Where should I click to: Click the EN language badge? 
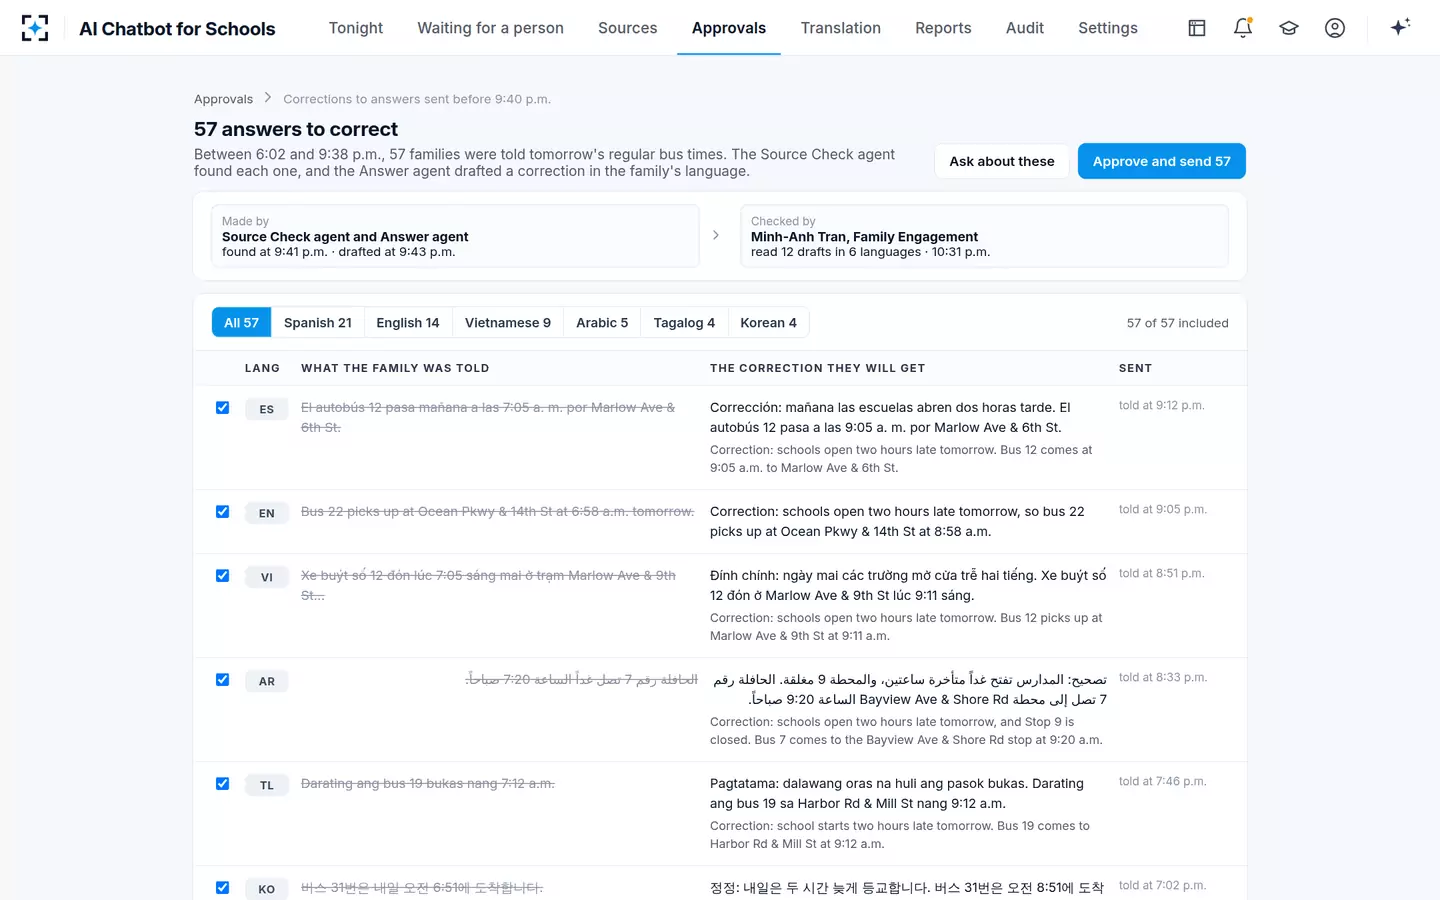pyautogui.click(x=267, y=513)
